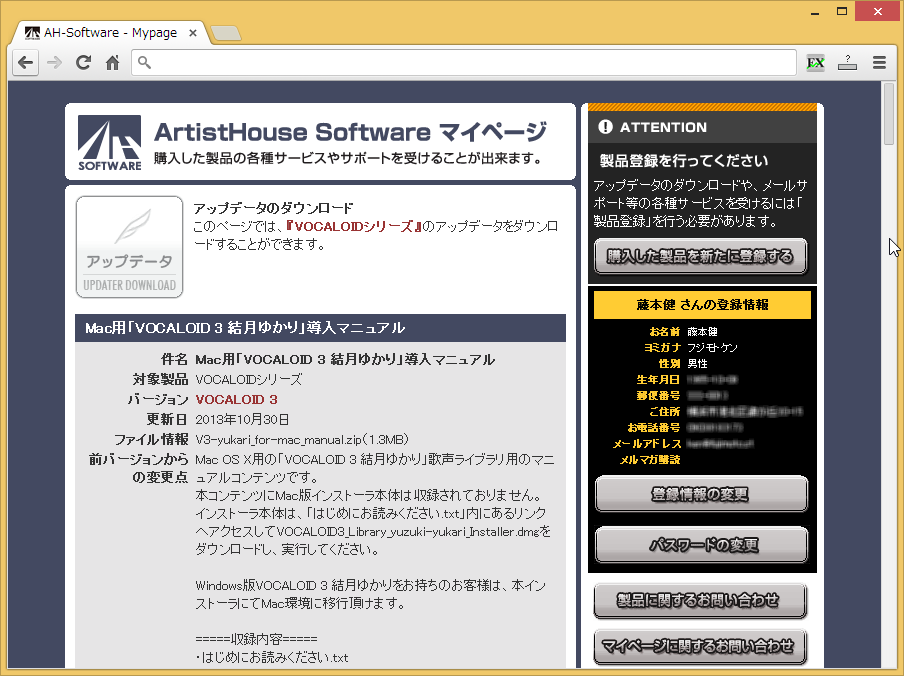Click the 件名 label
Viewport: 904px width, 676px height.
click(x=175, y=360)
